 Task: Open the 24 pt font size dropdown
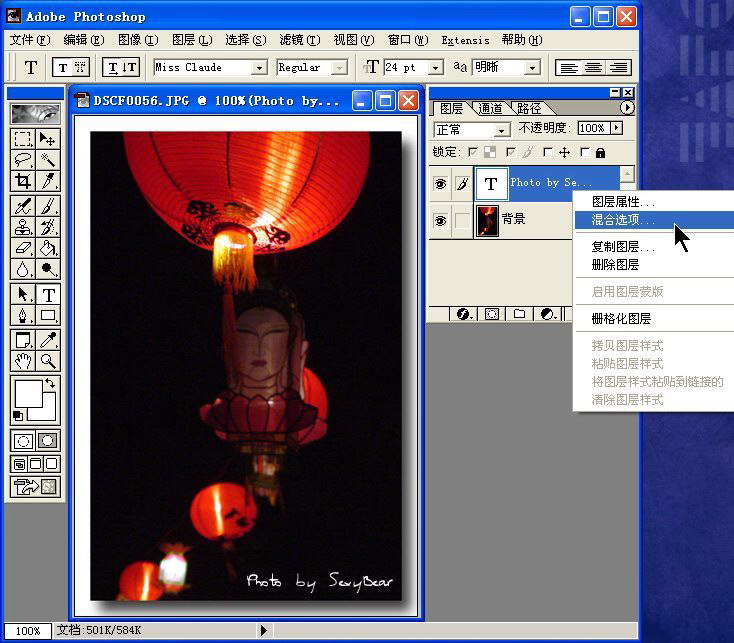436,68
